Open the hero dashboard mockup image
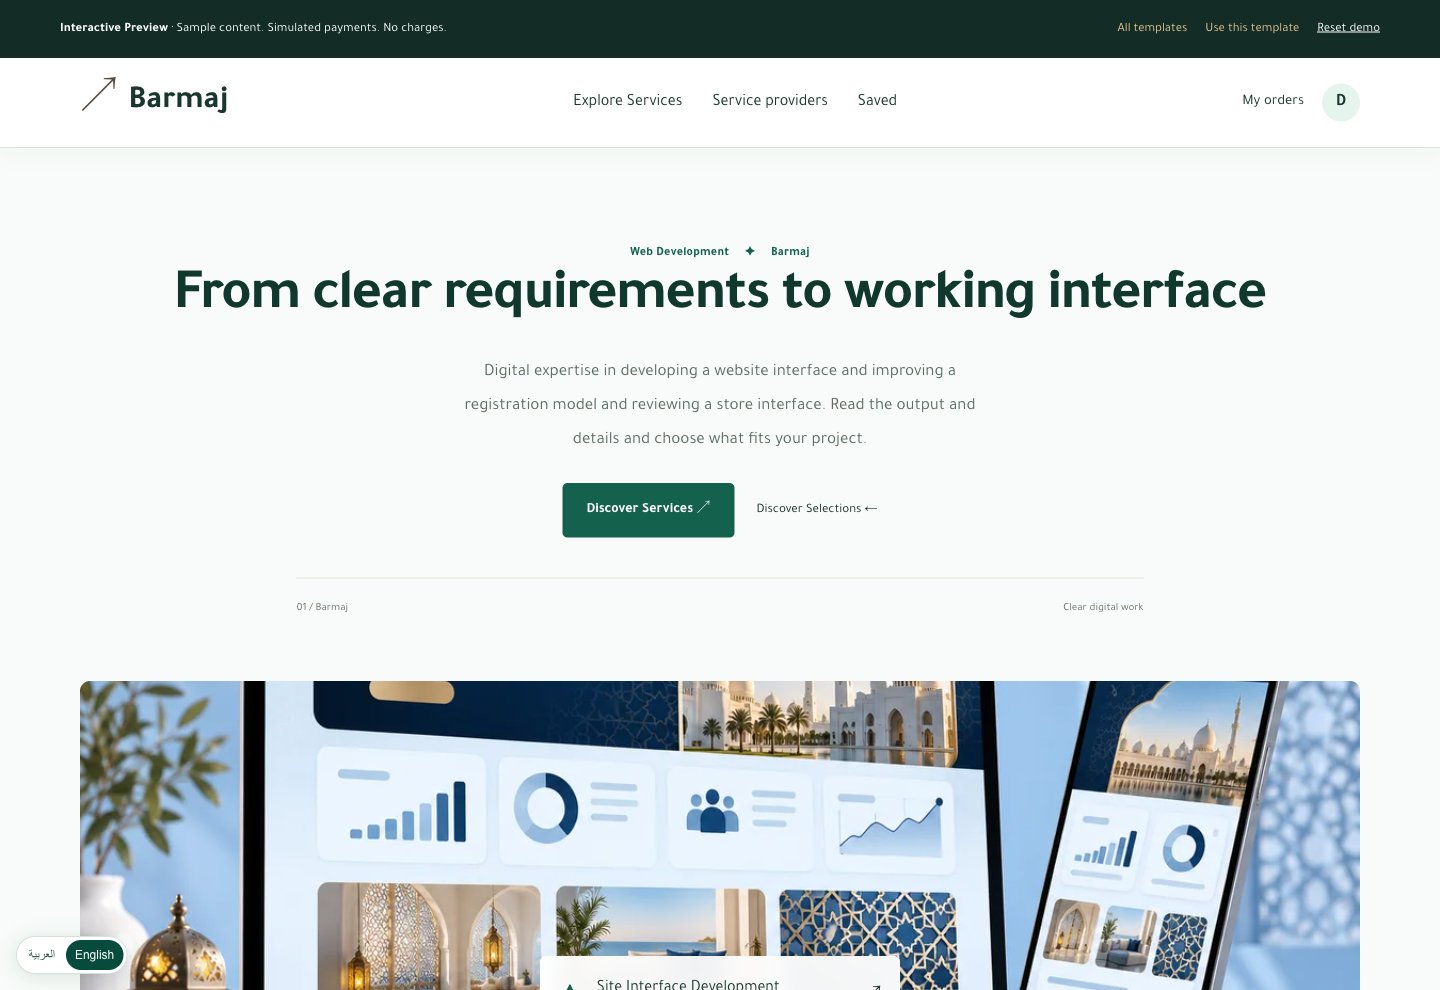The height and width of the screenshot is (990, 1440). point(720,835)
